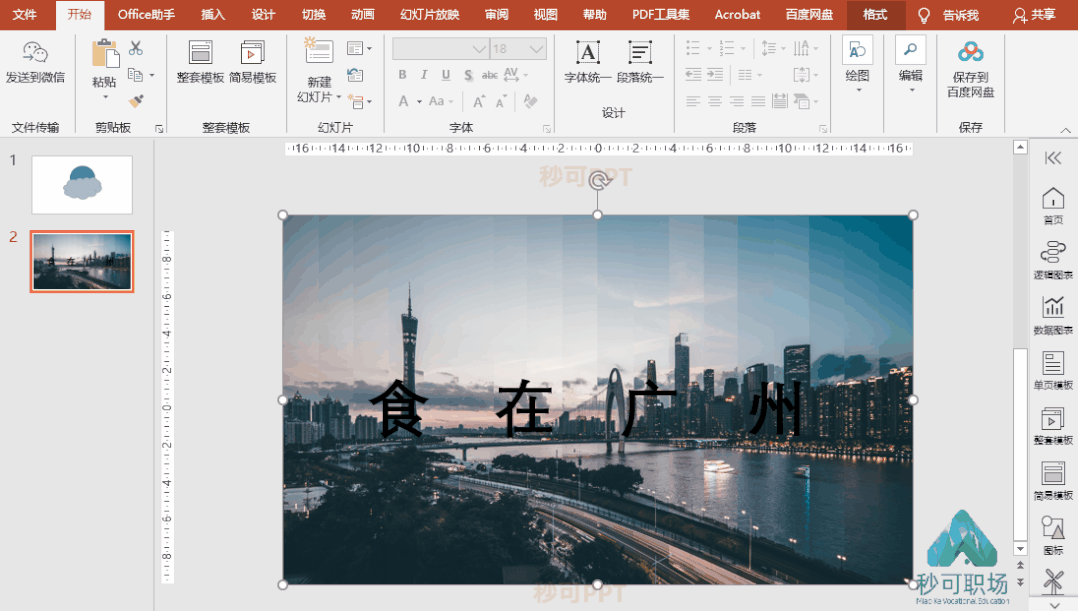
Task: Open the 剪贴板 clipboard pane launcher
Action: pos(159,129)
